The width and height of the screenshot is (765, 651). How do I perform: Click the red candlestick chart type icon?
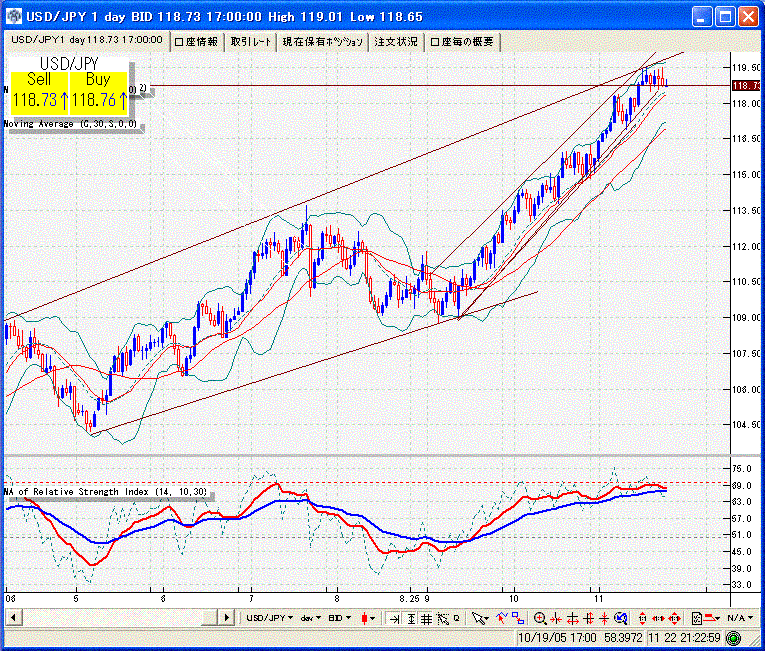pos(364,618)
